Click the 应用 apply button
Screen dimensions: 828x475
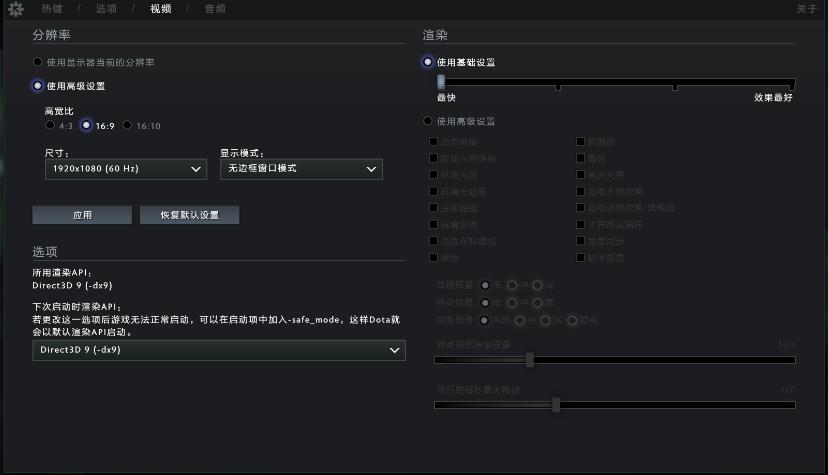coord(82,215)
